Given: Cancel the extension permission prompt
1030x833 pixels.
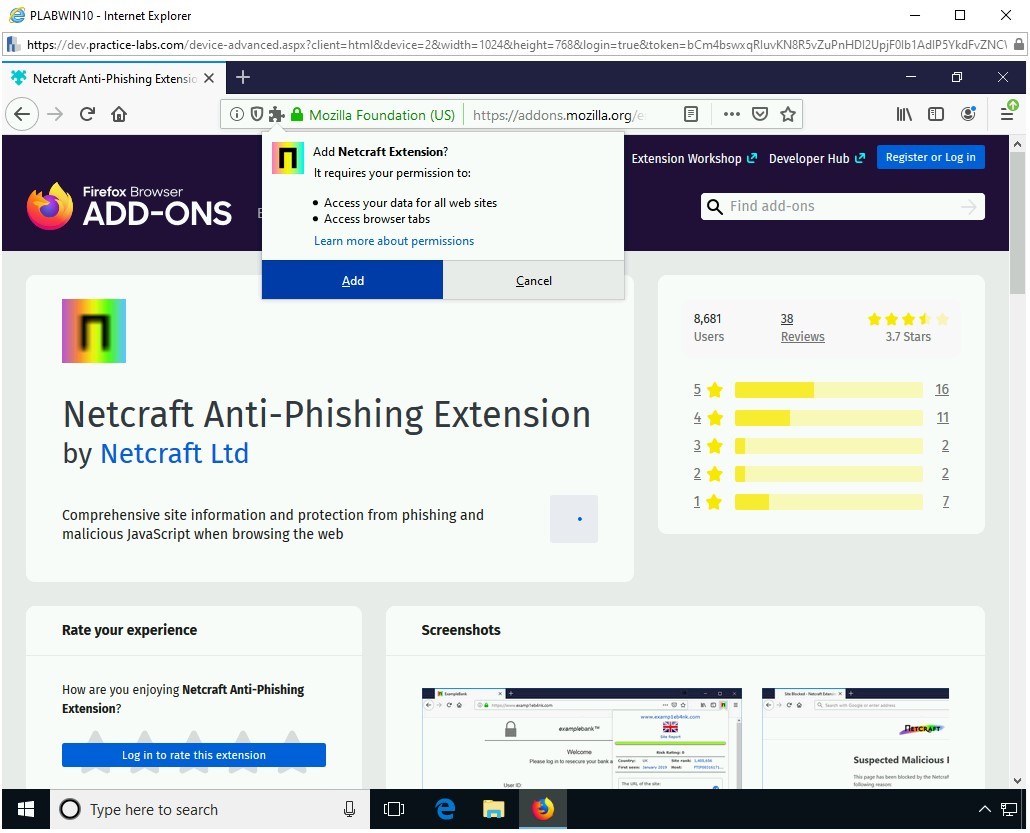Looking at the screenshot, I should 533,281.
